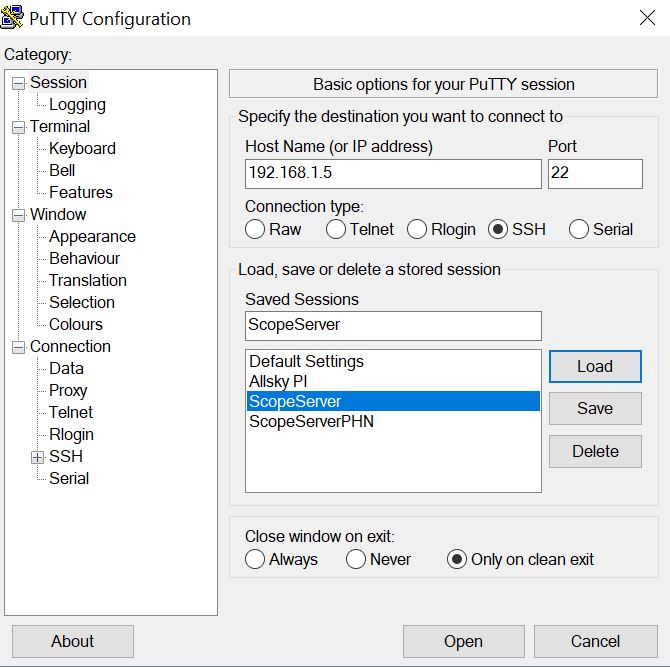Open the Rlogin category in tree

71,435
